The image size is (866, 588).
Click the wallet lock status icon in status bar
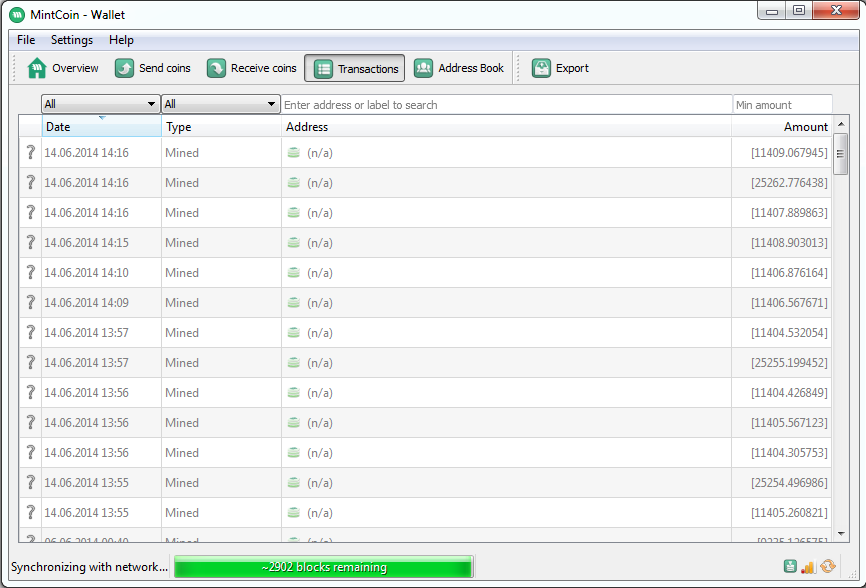[790, 566]
